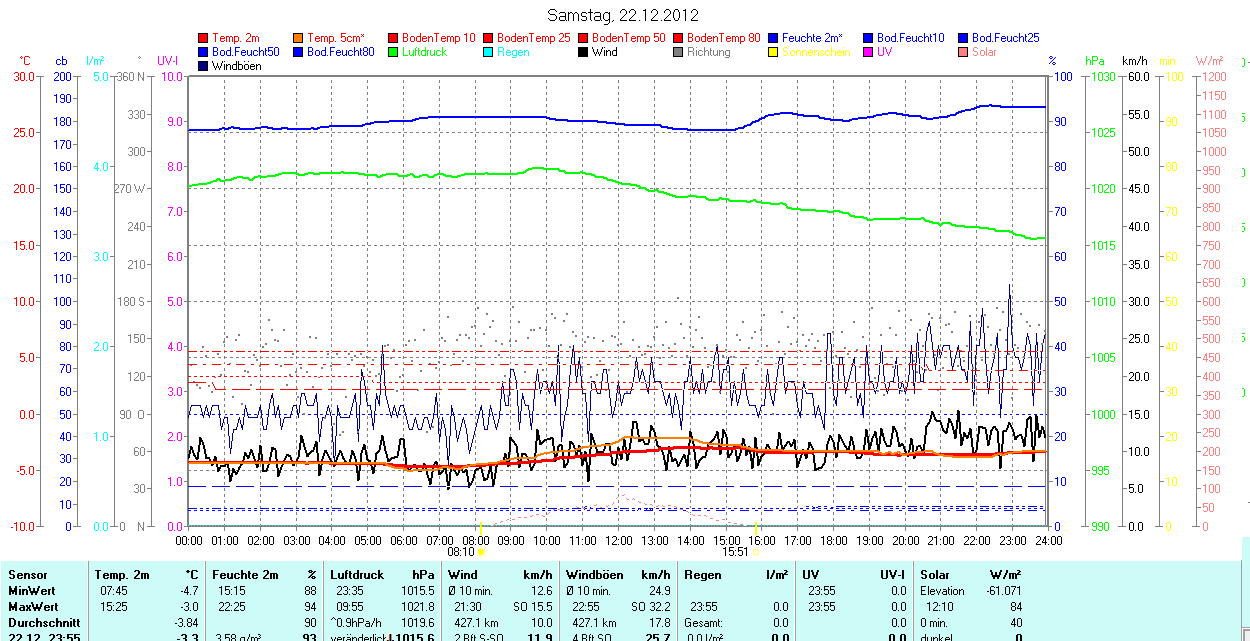Click the black Wind legend swatch
Viewport: 1250px width, 641px height.
(584, 52)
